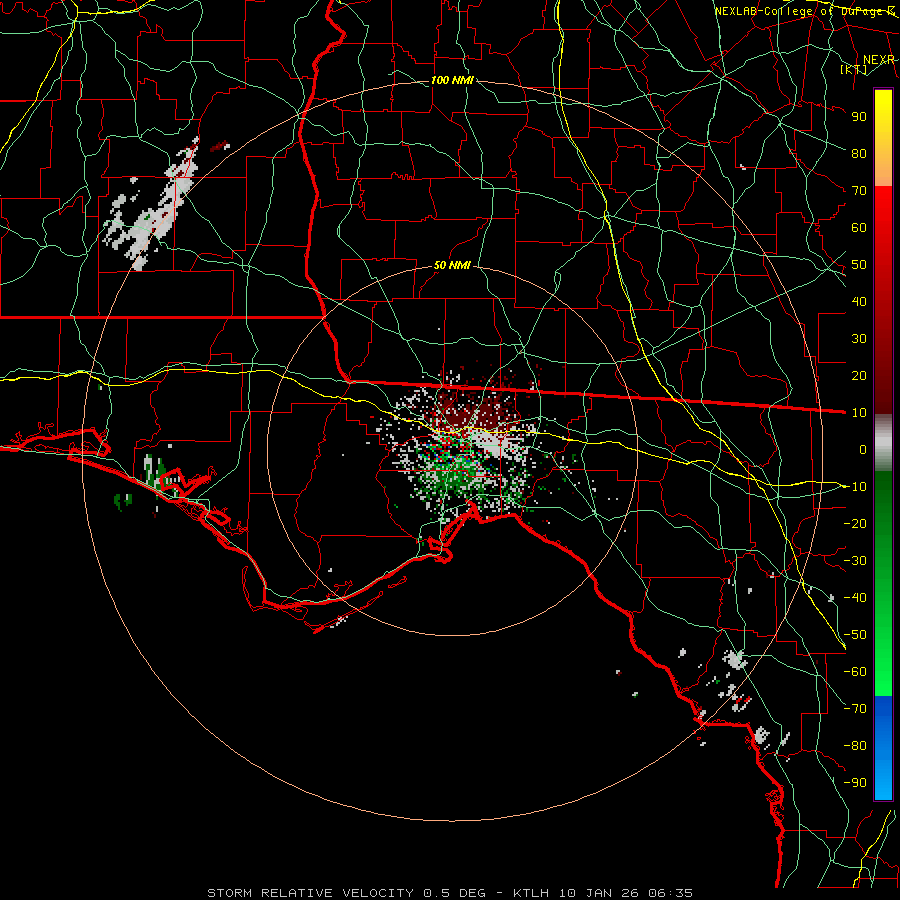Viewport: 900px width, 900px height.
Task: Click the -80 value on the velocity scale
Action: coord(855,746)
